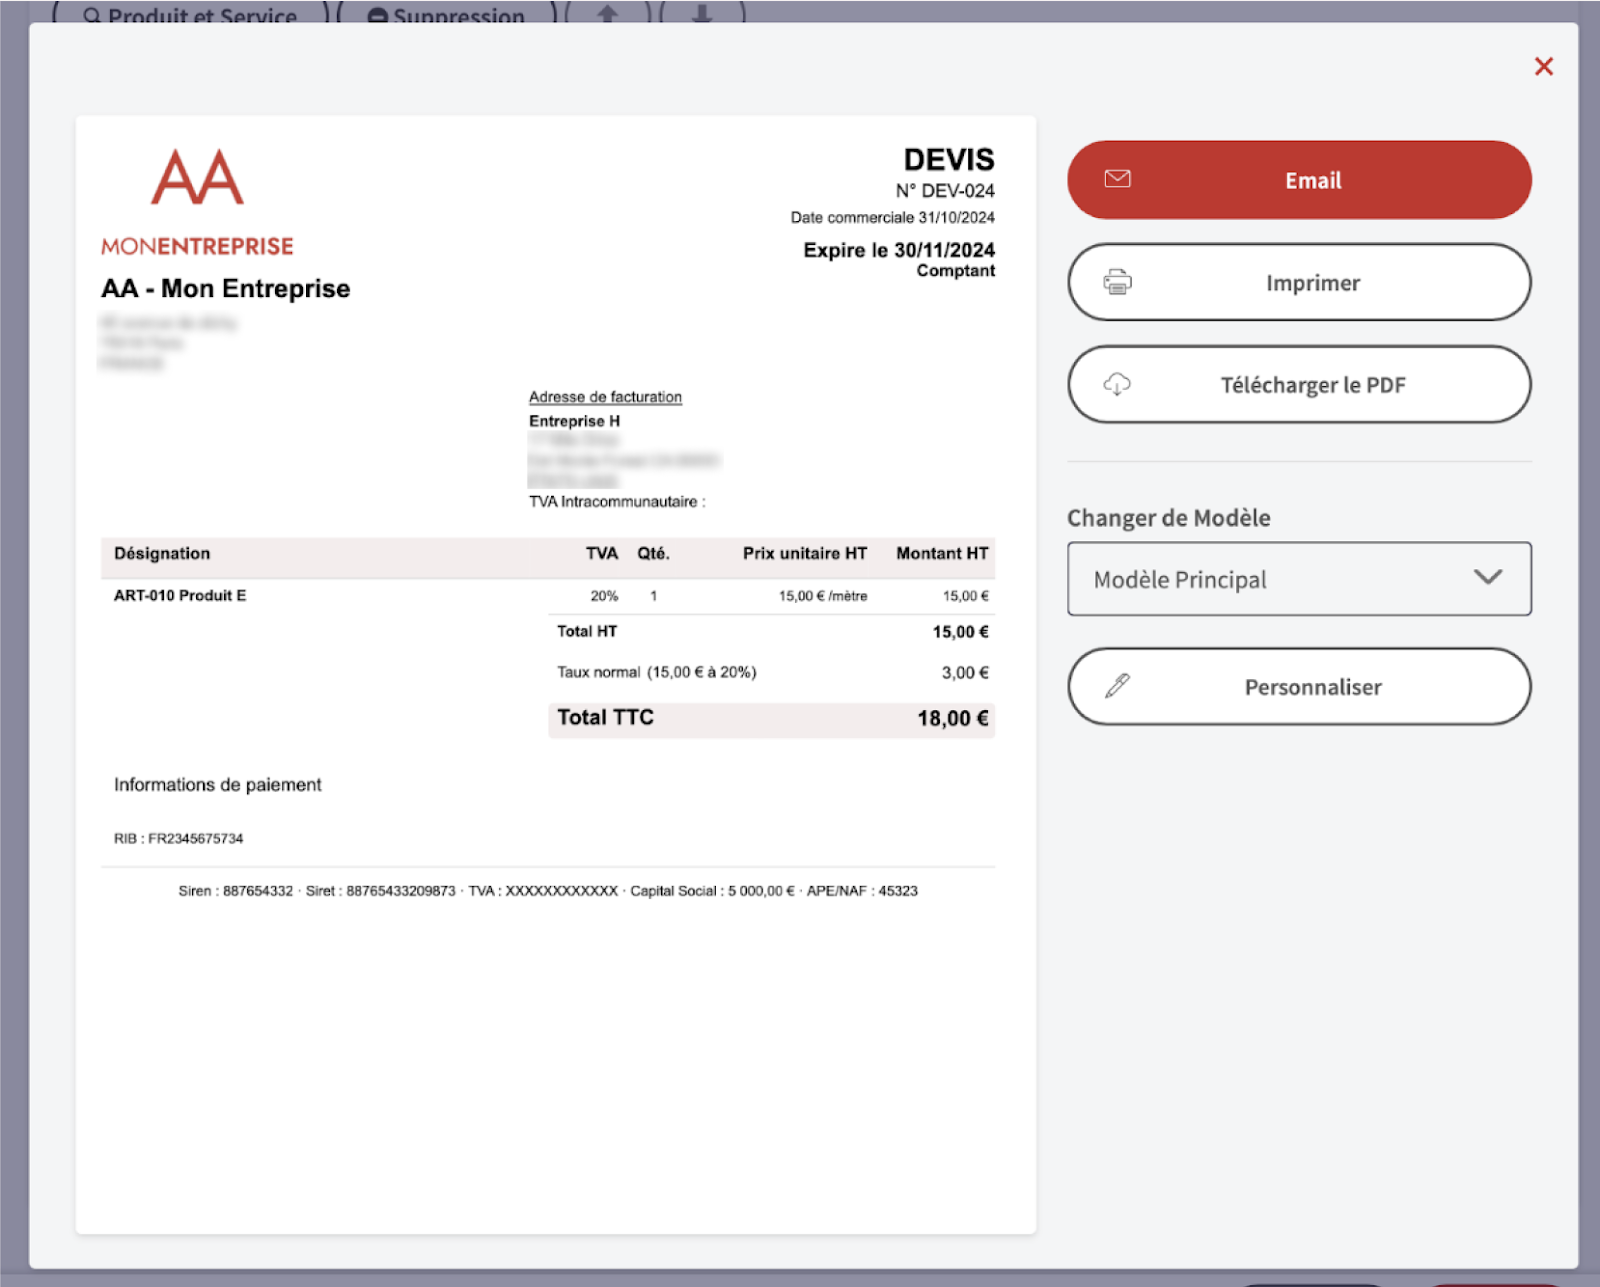This screenshot has width=1600, height=1287.
Task: Download the quote with Télécharger le PDF
Action: click(x=1299, y=384)
